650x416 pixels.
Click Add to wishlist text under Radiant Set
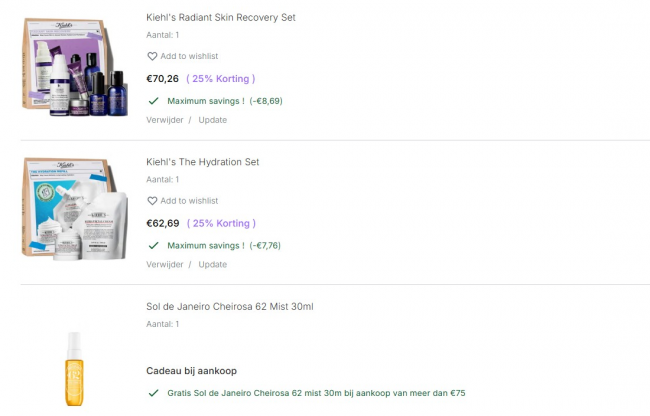pos(189,57)
